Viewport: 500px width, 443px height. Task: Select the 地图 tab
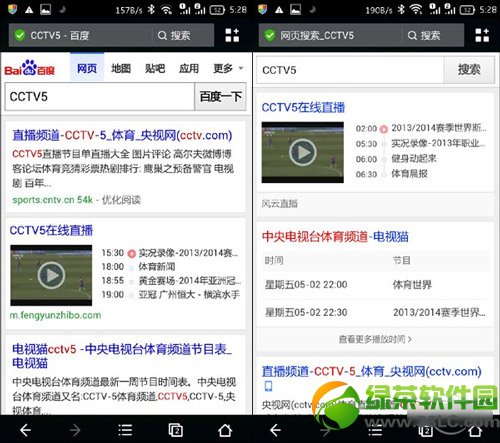121,68
